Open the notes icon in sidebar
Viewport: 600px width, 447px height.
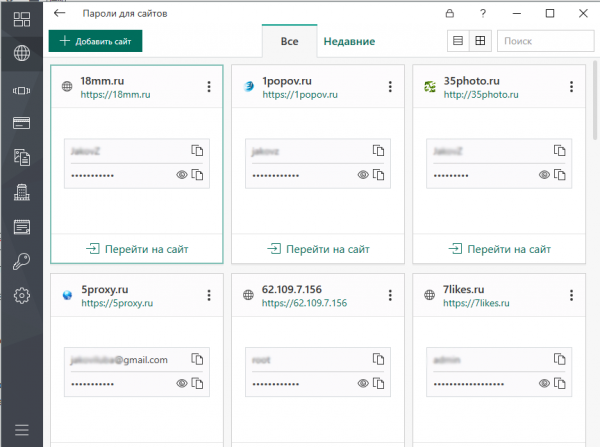coord(22,227)
